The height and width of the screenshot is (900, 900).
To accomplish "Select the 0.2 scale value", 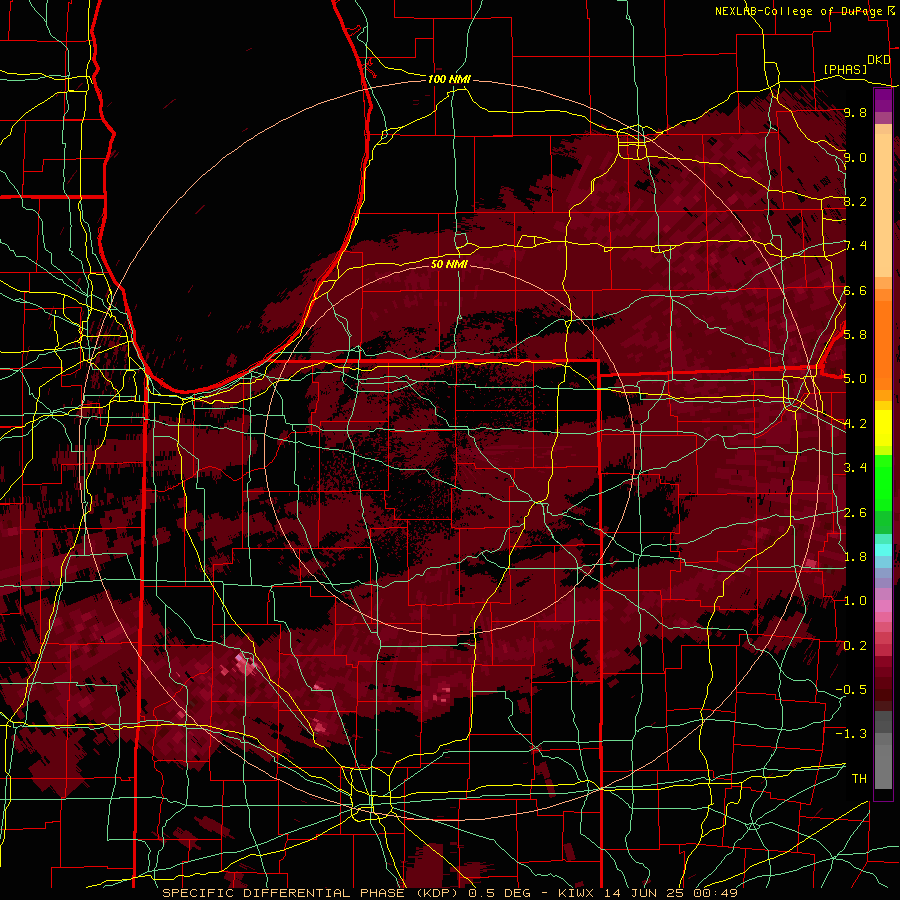I will [855, 646].
